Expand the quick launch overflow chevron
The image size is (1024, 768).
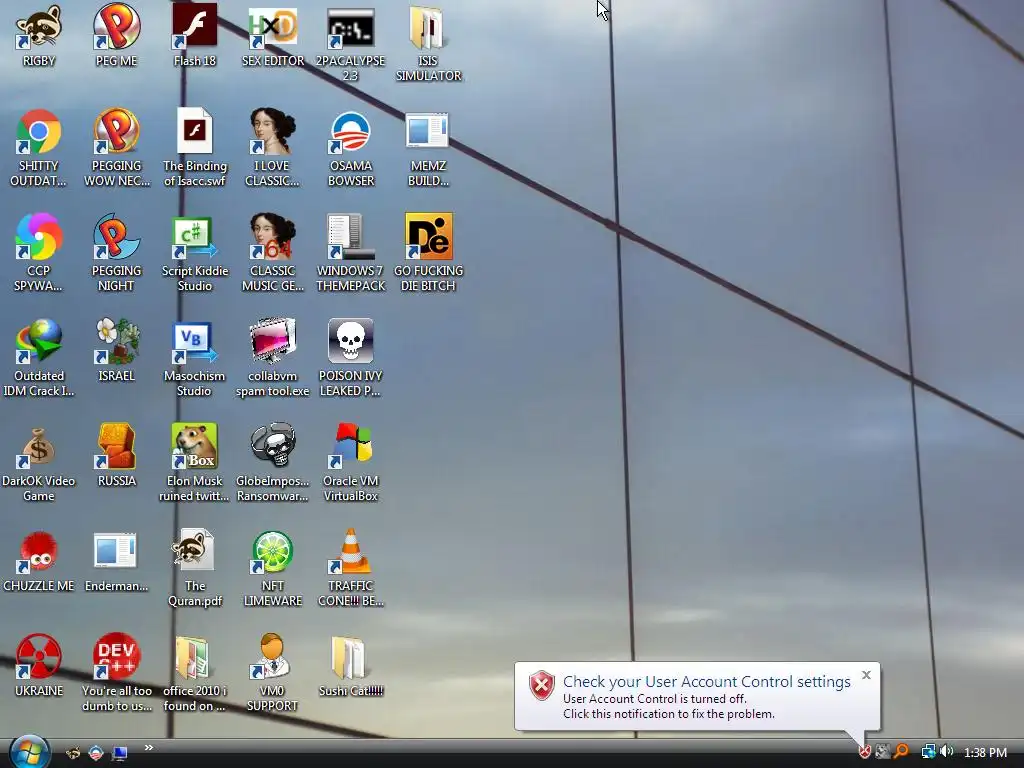[x=149, y=748]
